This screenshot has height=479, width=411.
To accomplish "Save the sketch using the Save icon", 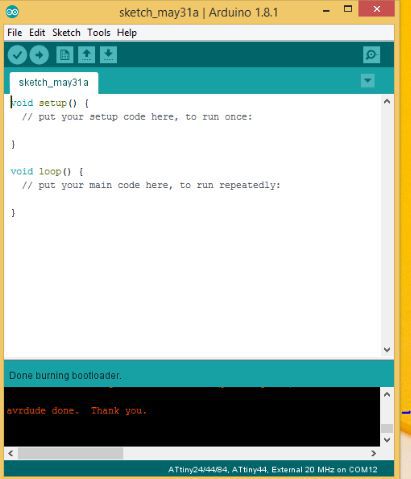I will (108, 55).
